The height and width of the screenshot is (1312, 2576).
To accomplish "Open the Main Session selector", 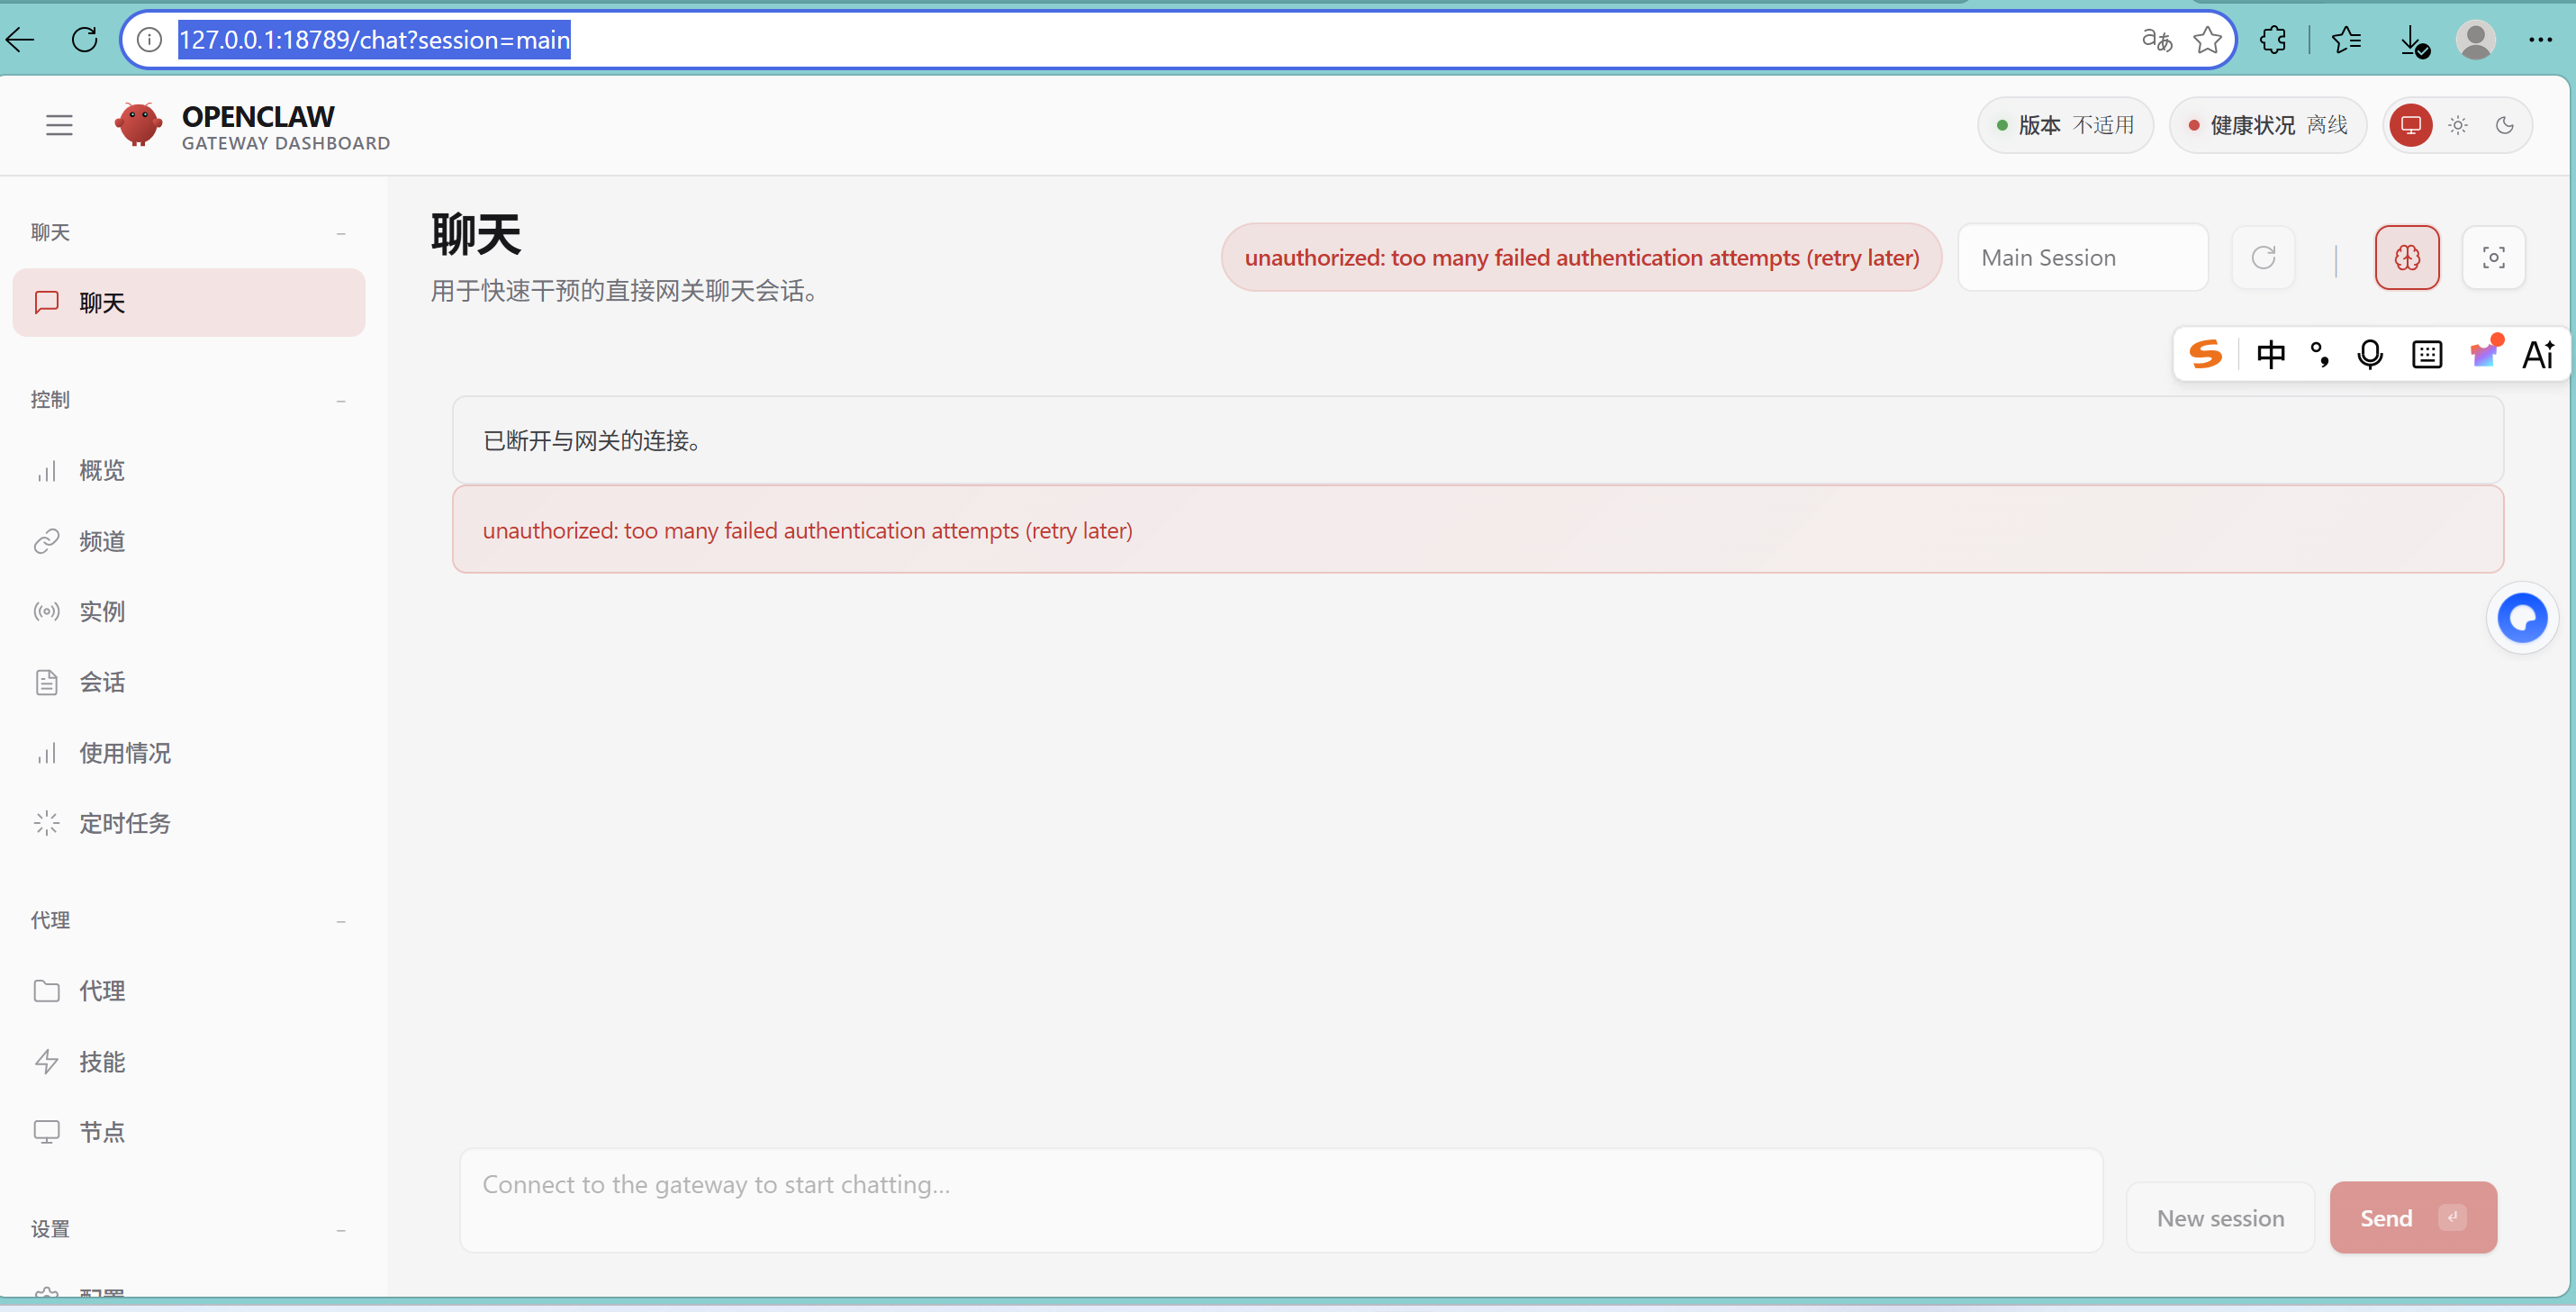I will click(x=2083, y=257).
